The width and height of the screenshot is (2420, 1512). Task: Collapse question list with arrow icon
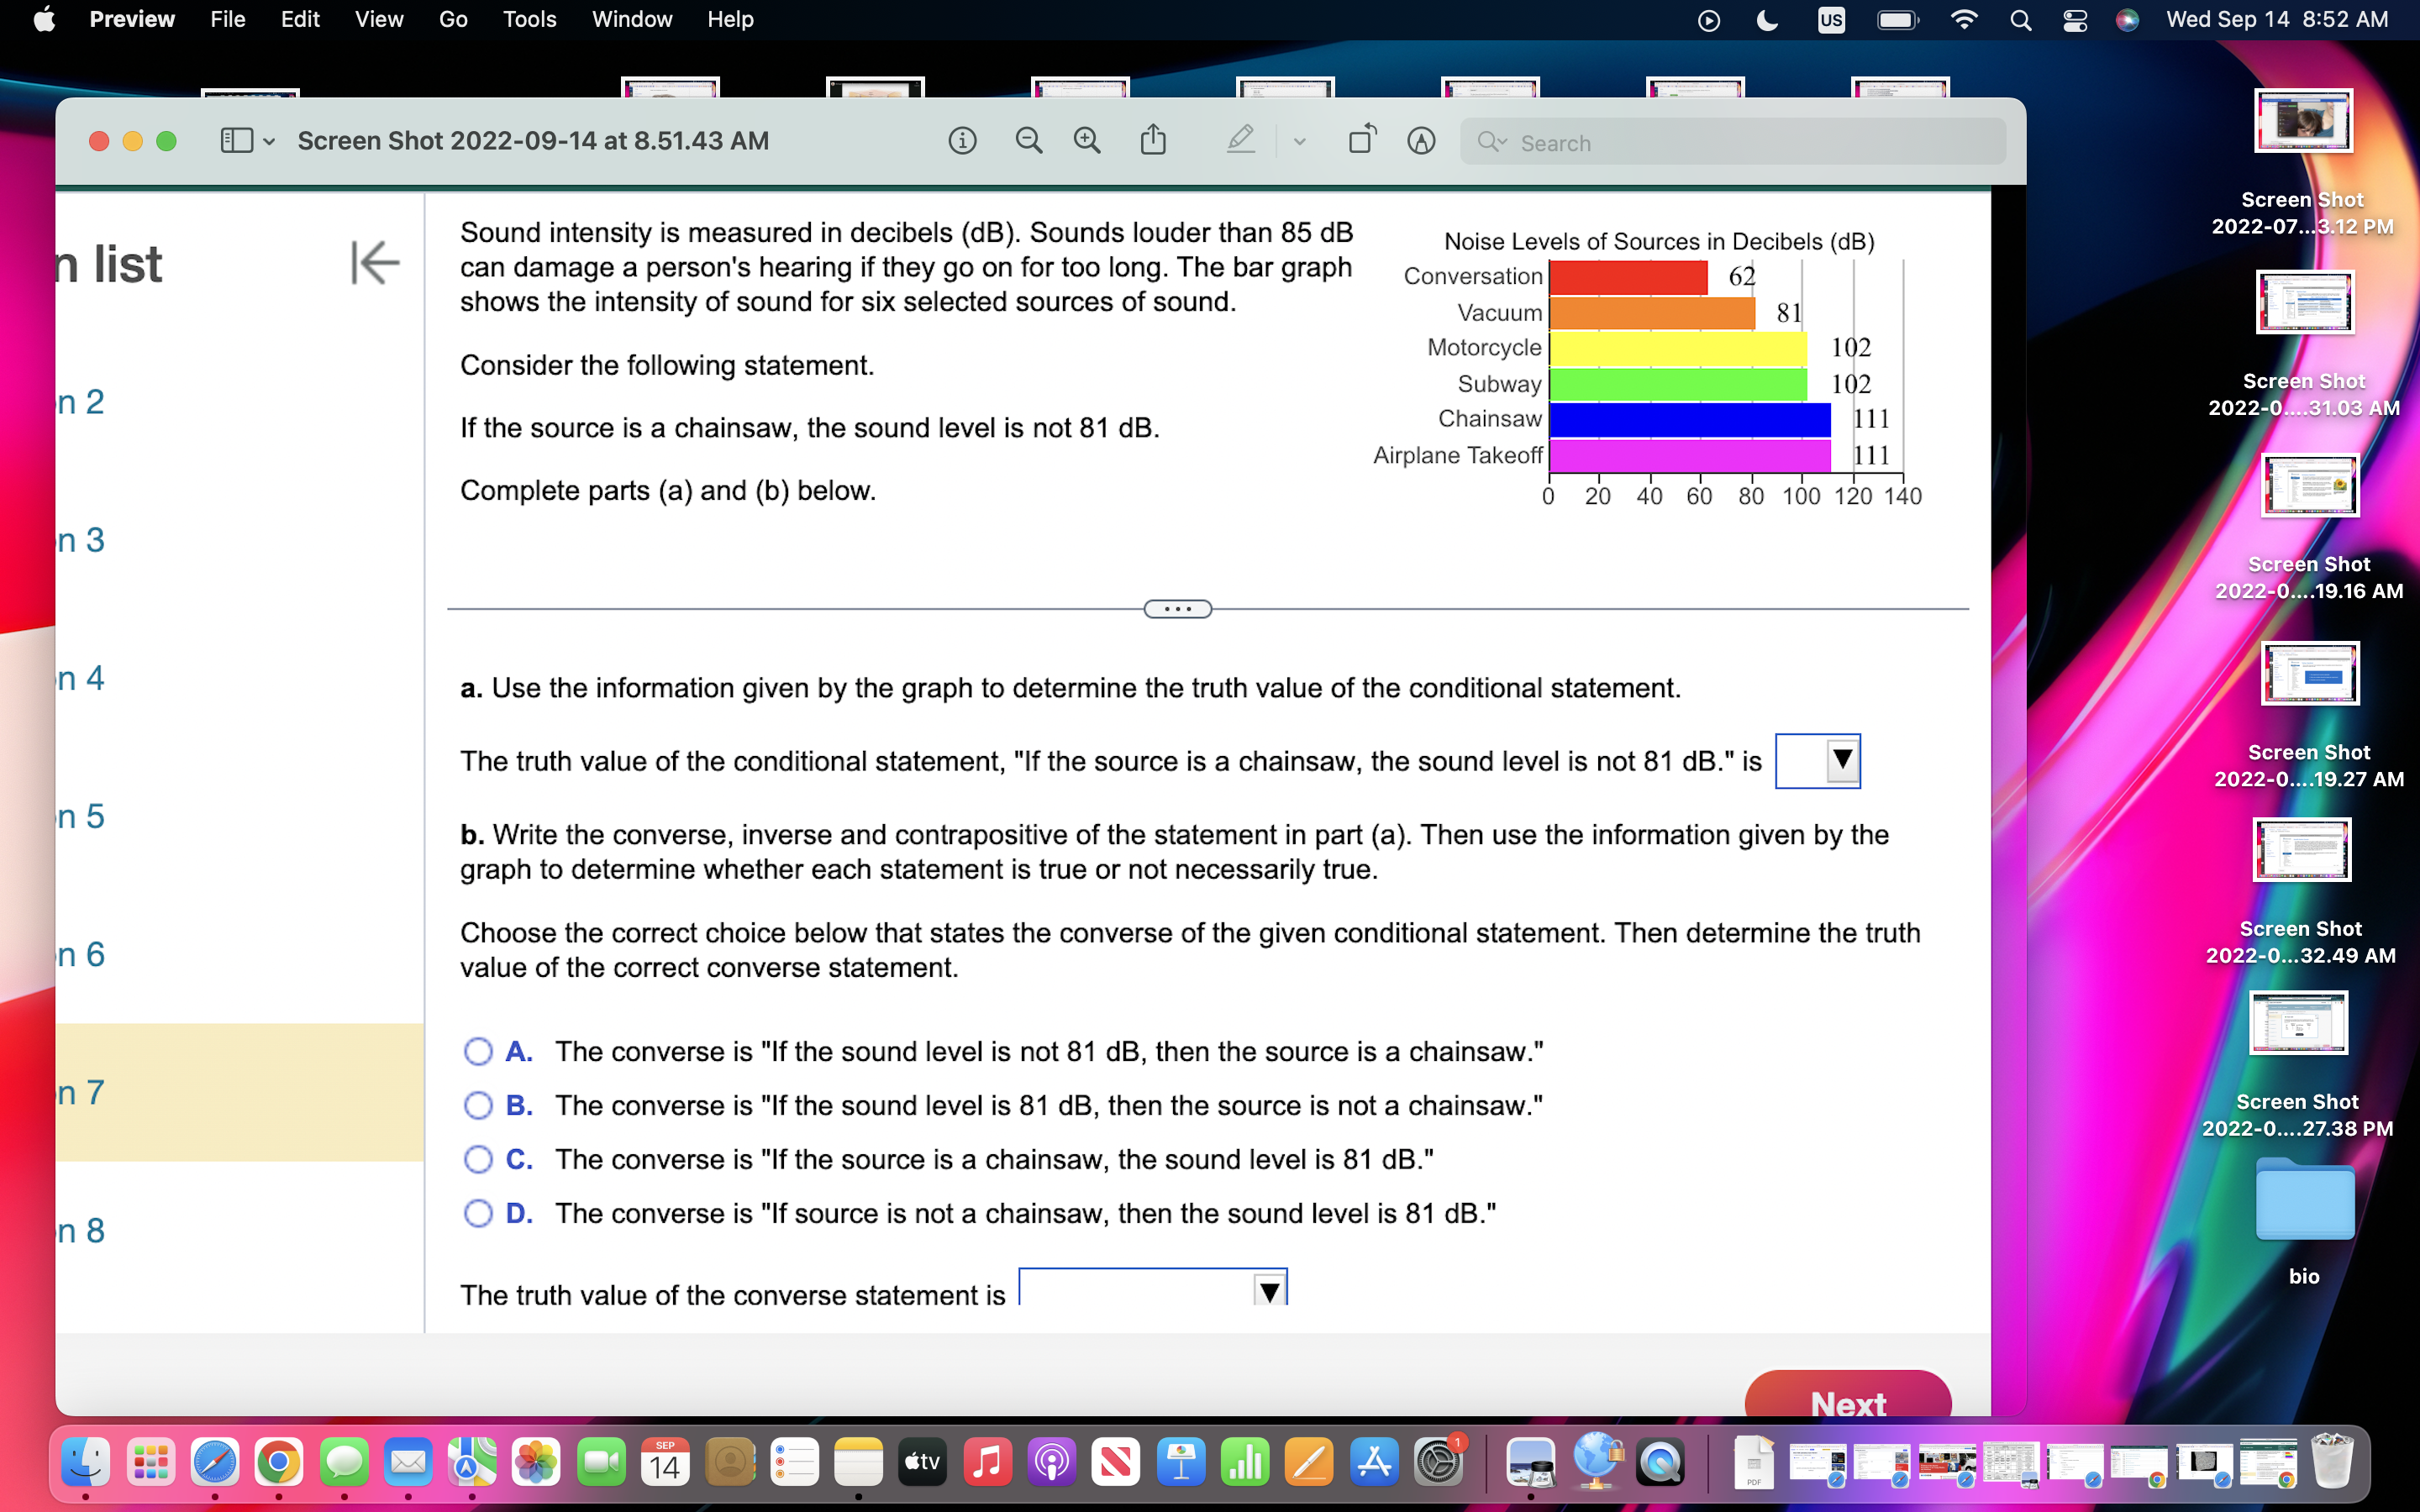coord(375,263)
